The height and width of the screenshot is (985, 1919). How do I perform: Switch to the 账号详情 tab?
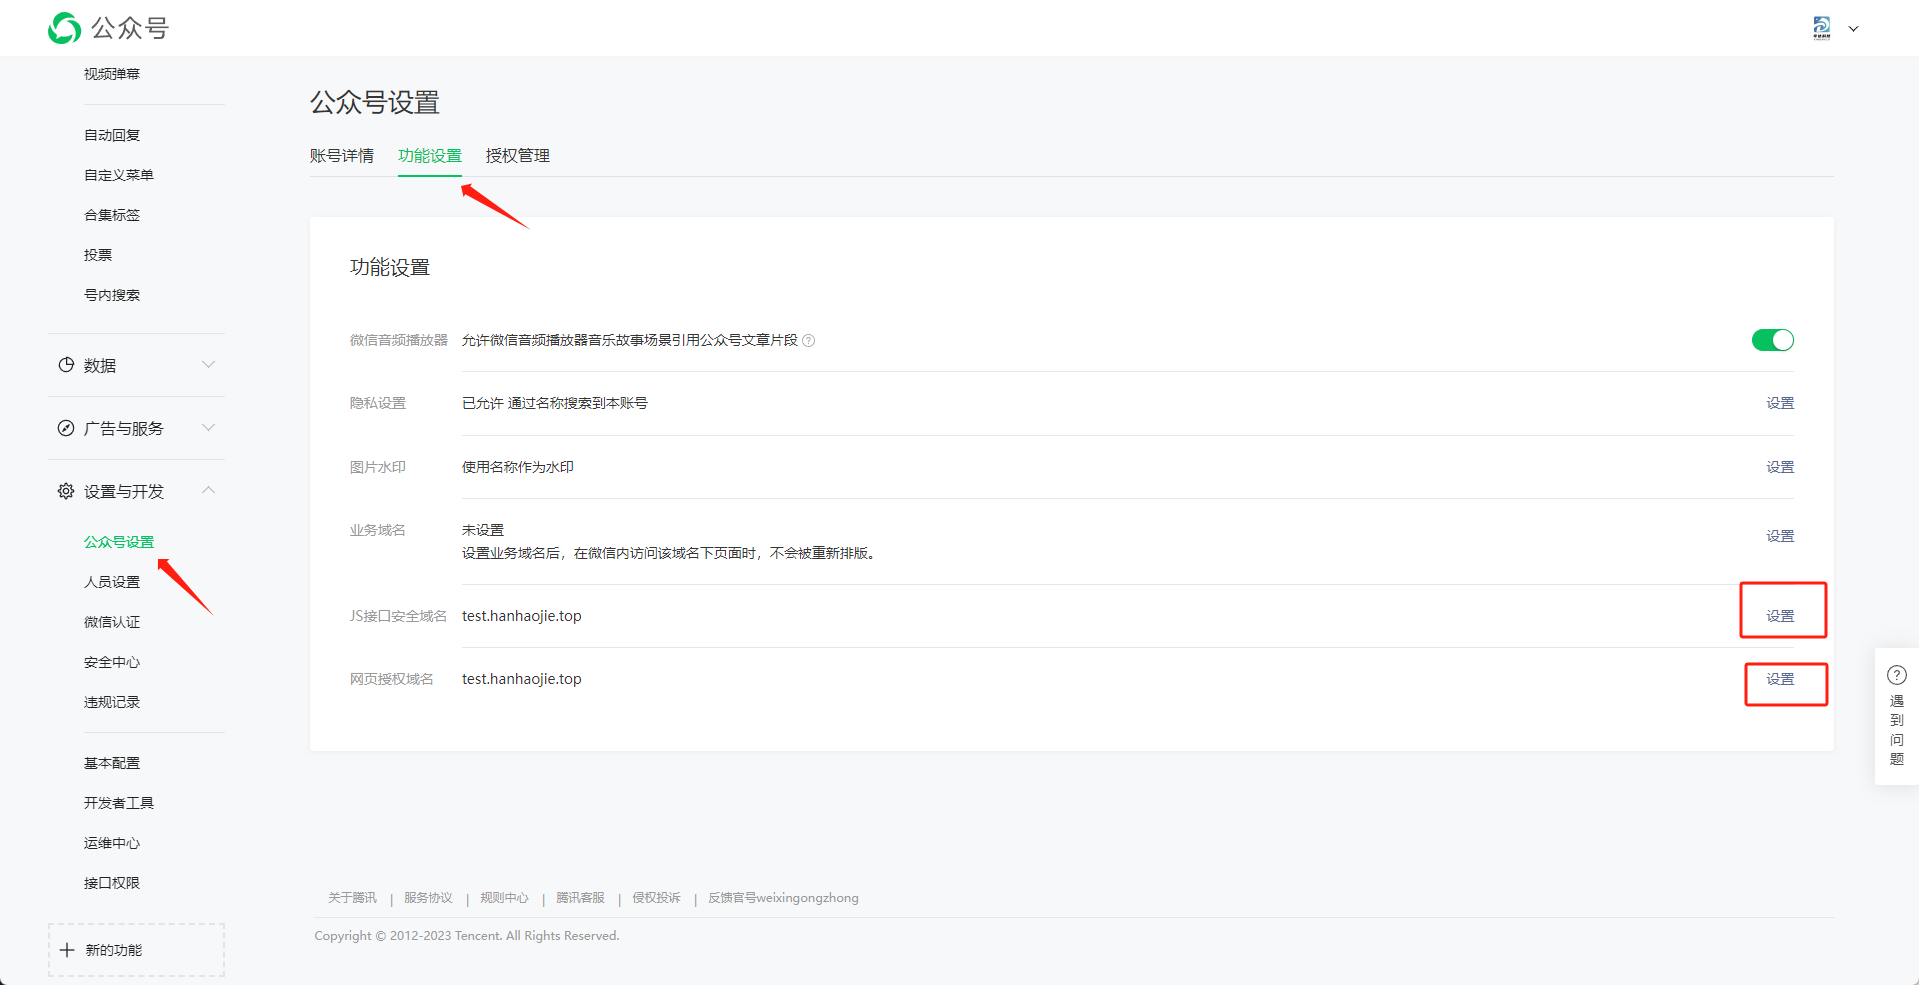coord(342,156)
